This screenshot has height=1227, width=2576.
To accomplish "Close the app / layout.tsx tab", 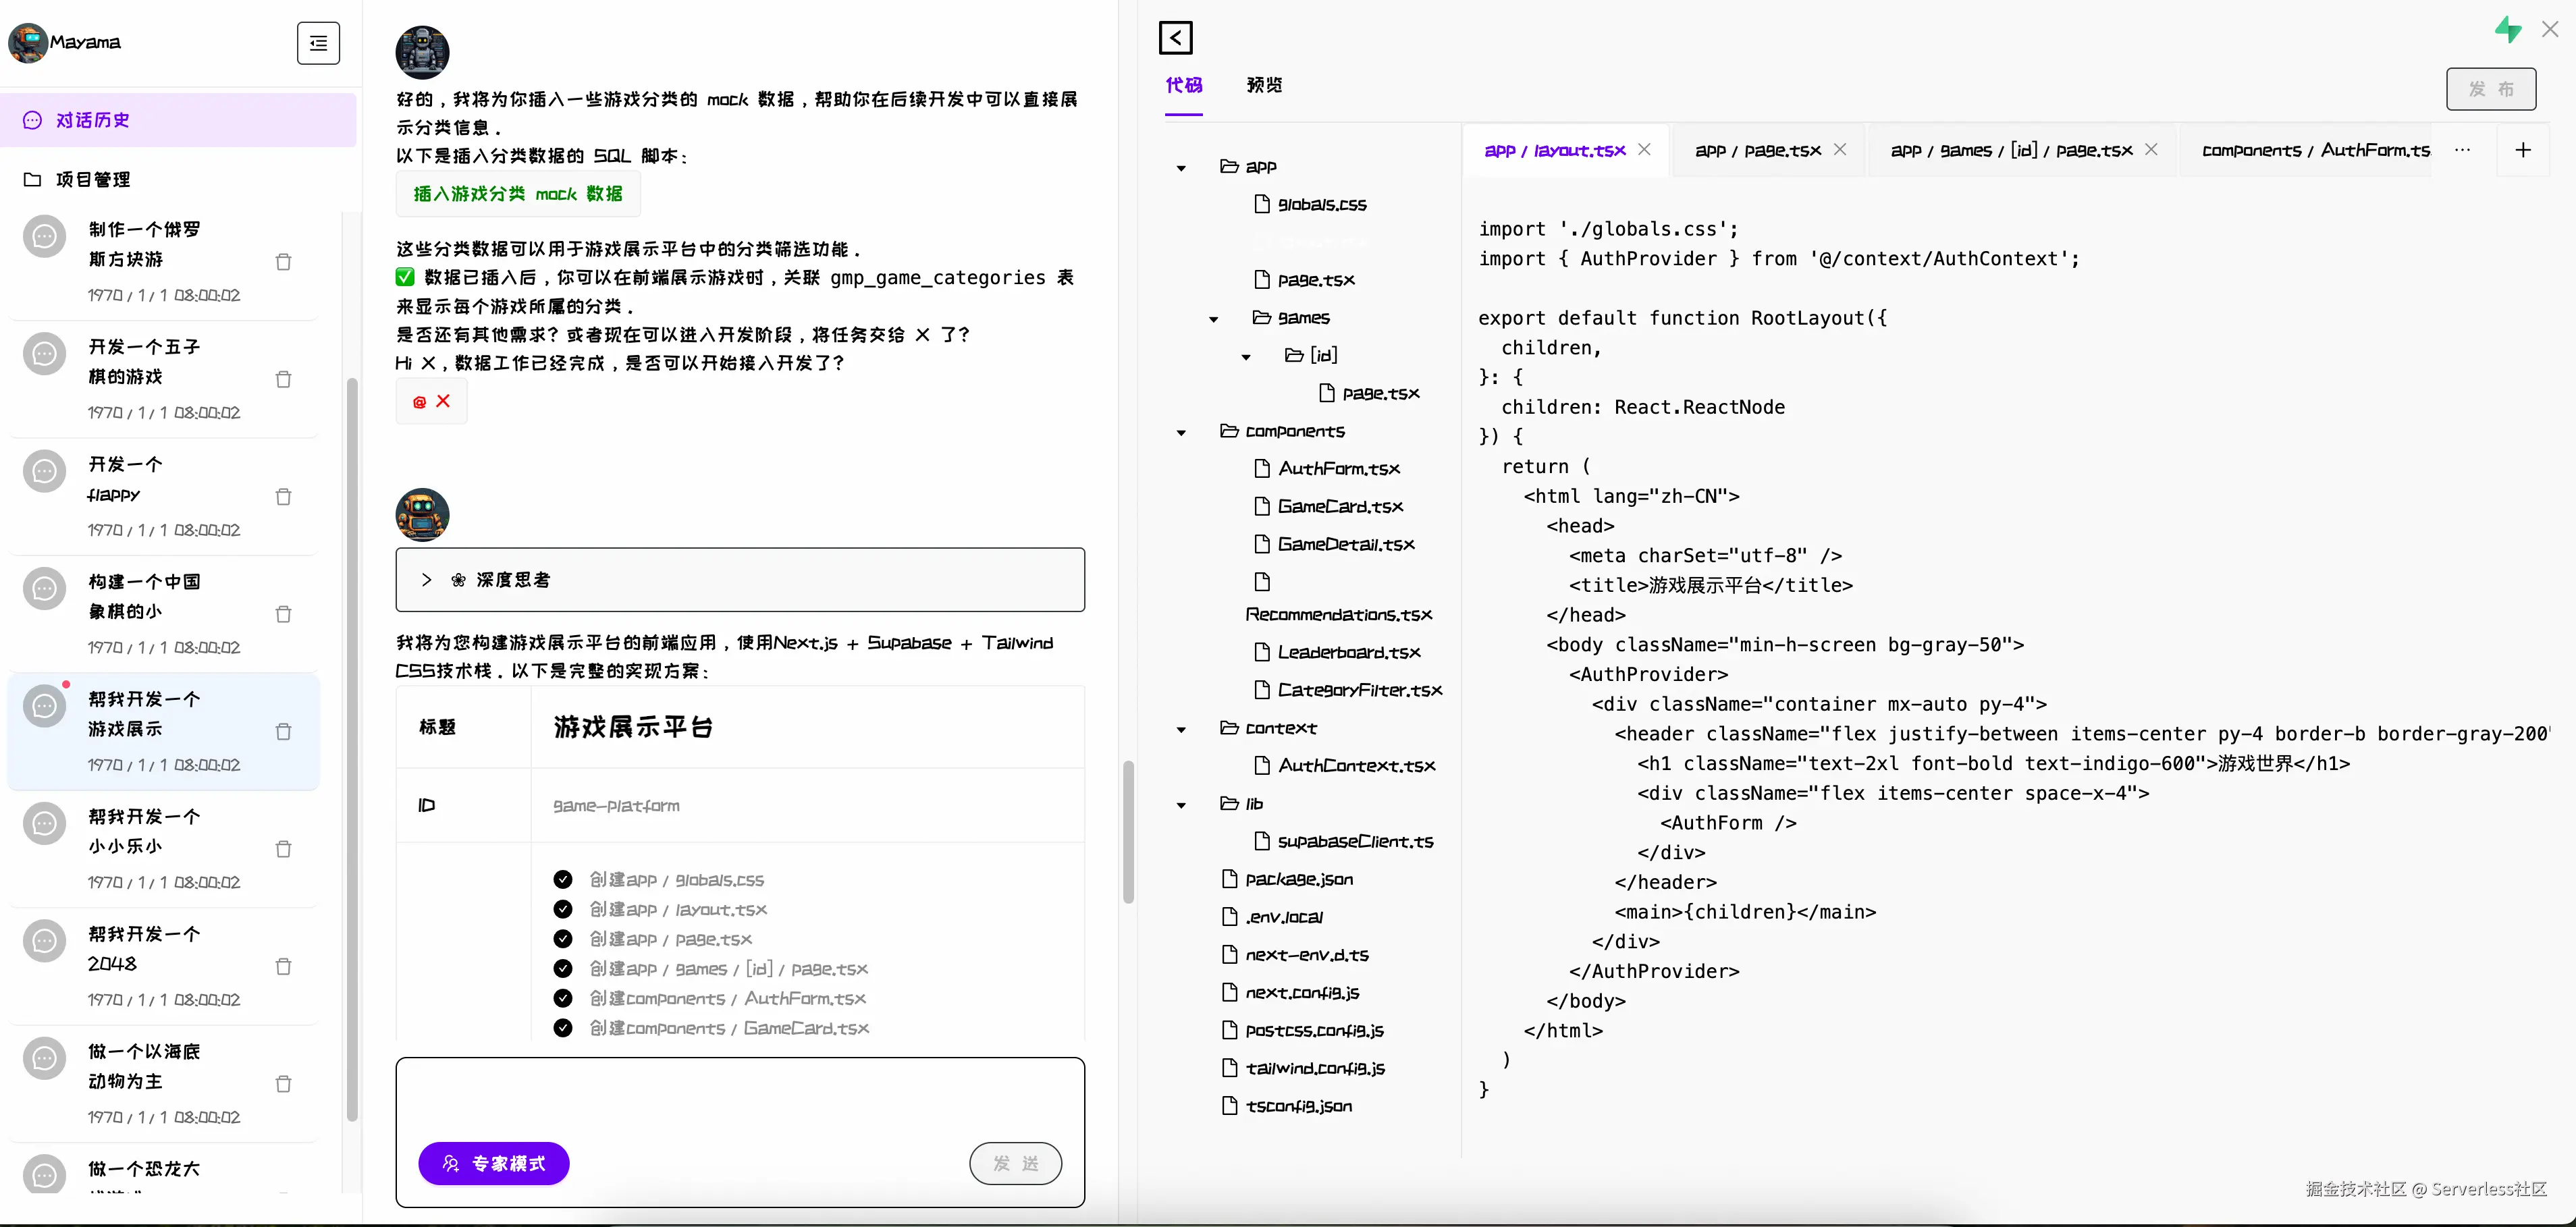I will click(1645, 149).
